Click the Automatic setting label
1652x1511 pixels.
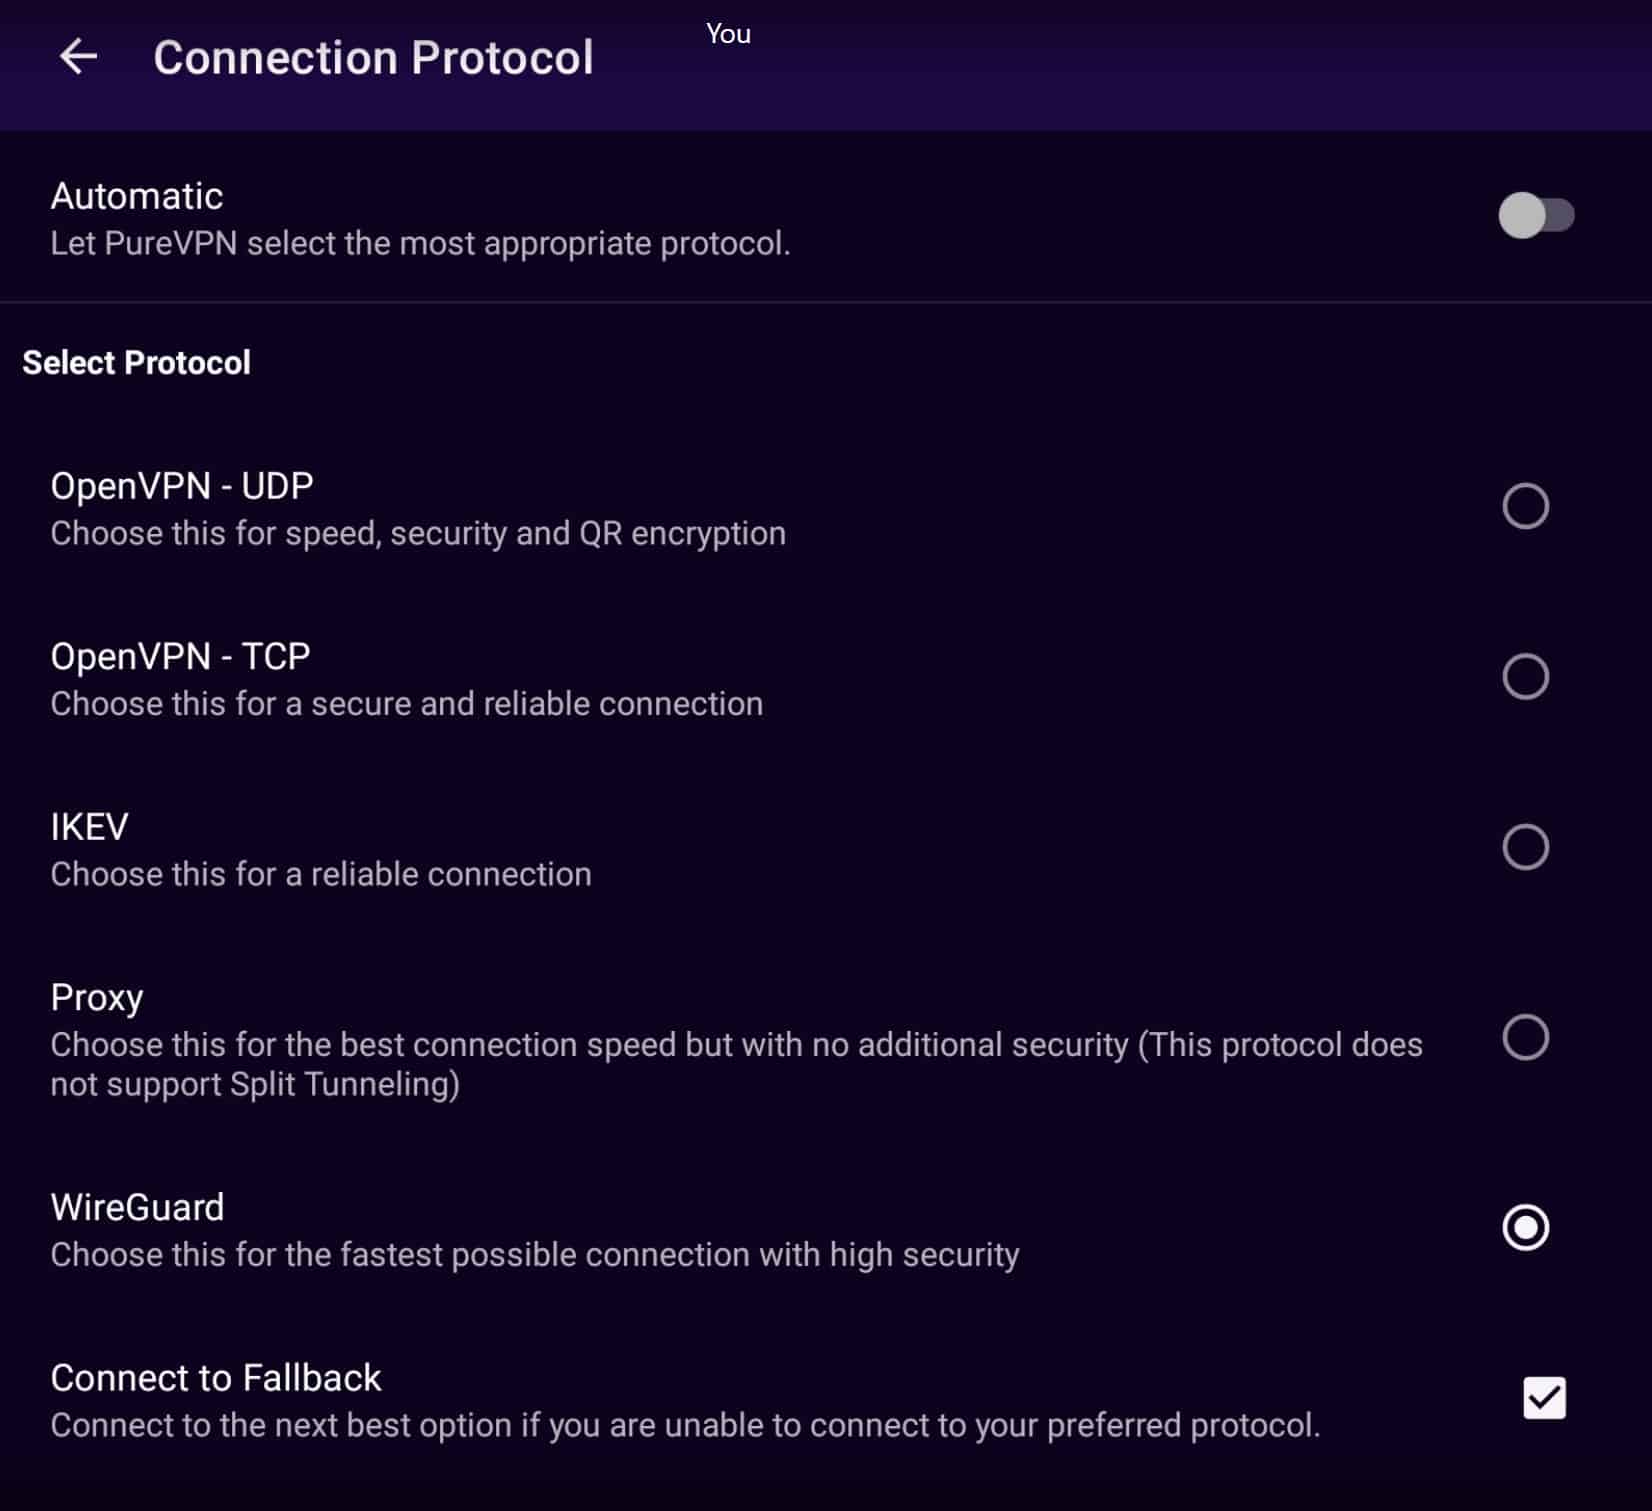pyautogui.click(x=137, y=196)
